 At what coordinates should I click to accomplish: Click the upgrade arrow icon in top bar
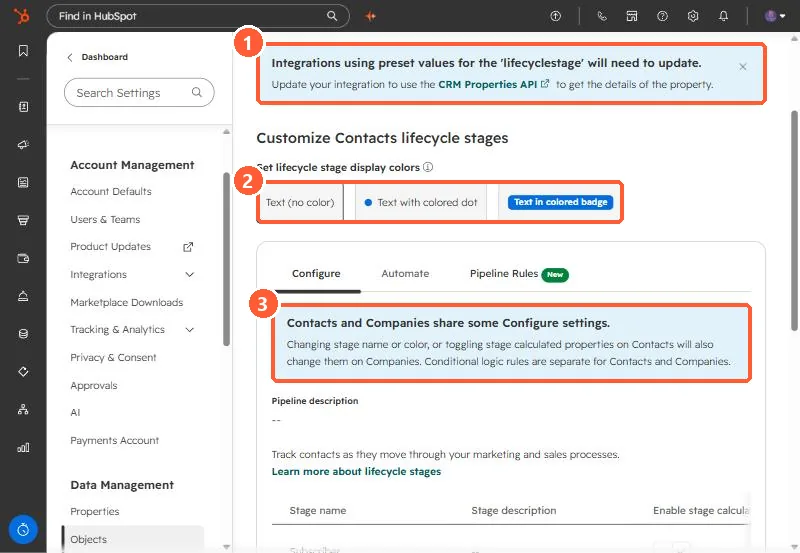(x=556, y=16)
